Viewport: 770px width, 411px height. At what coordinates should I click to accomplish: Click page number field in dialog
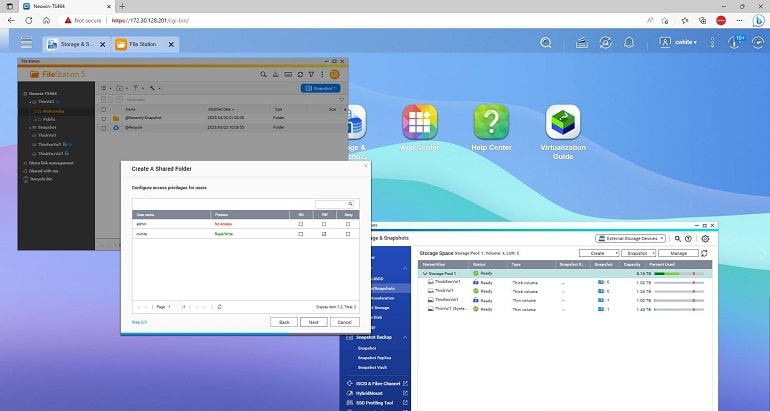173,307
